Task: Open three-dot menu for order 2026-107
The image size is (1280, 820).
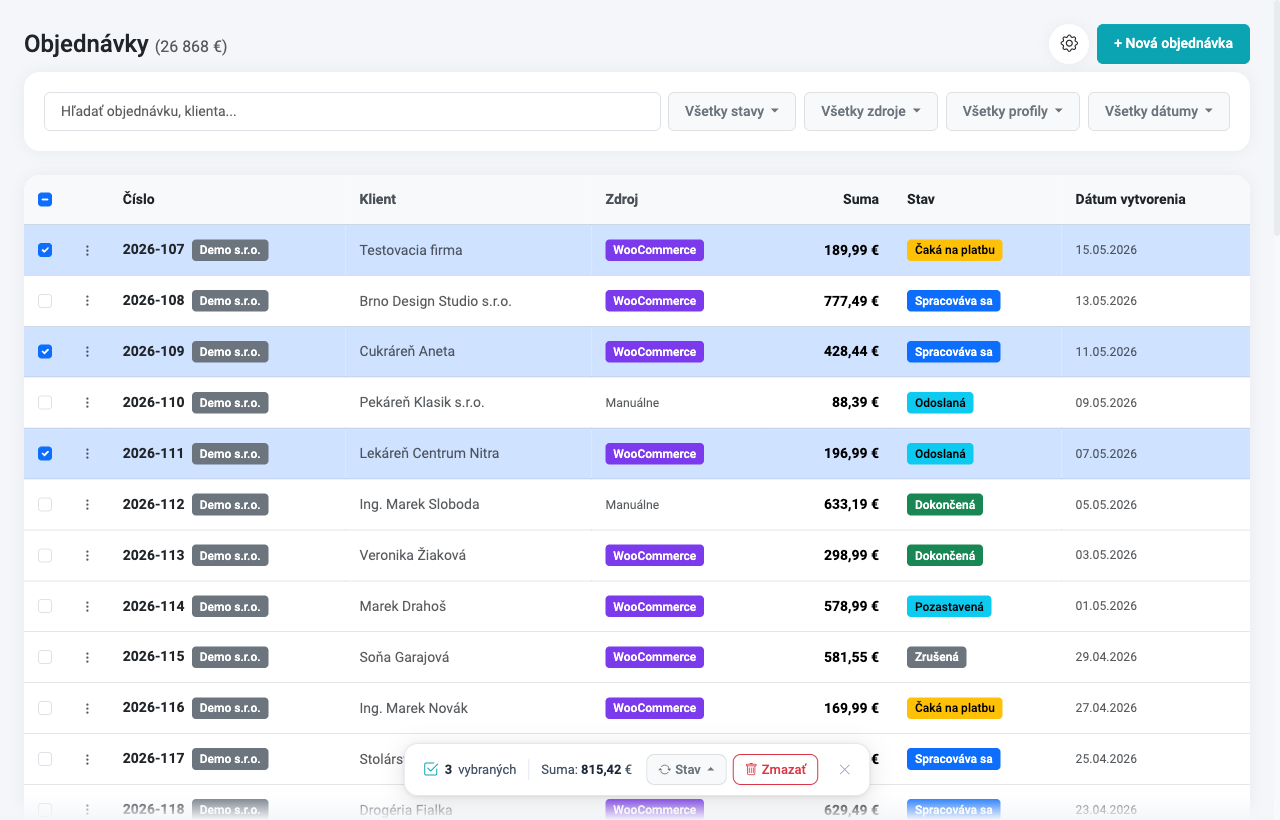Action: click(87, 250)
